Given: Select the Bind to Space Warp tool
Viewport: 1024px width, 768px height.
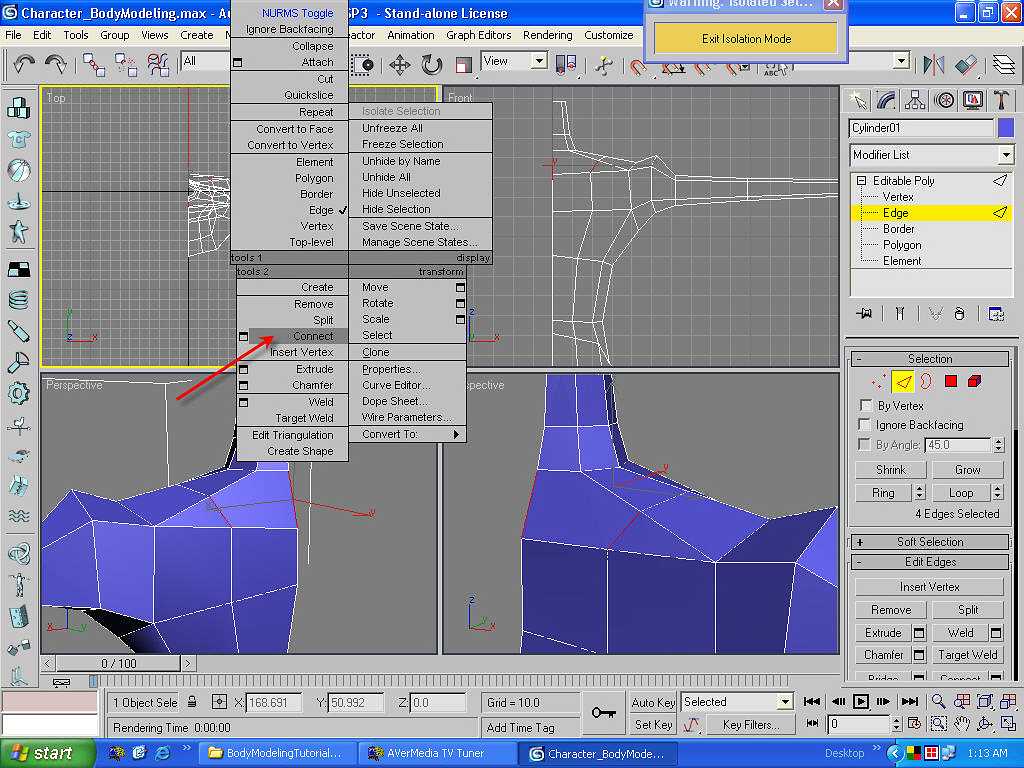Looking at the screenshot, I should click(157, 64).
